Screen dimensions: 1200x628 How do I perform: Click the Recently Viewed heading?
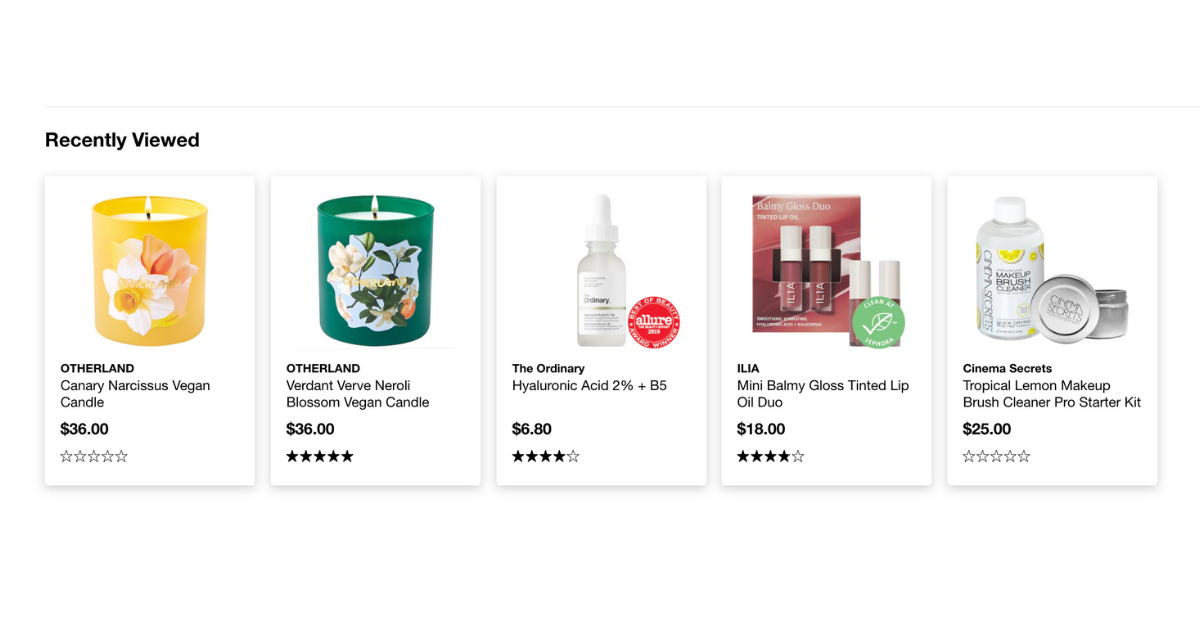[122, 140]
